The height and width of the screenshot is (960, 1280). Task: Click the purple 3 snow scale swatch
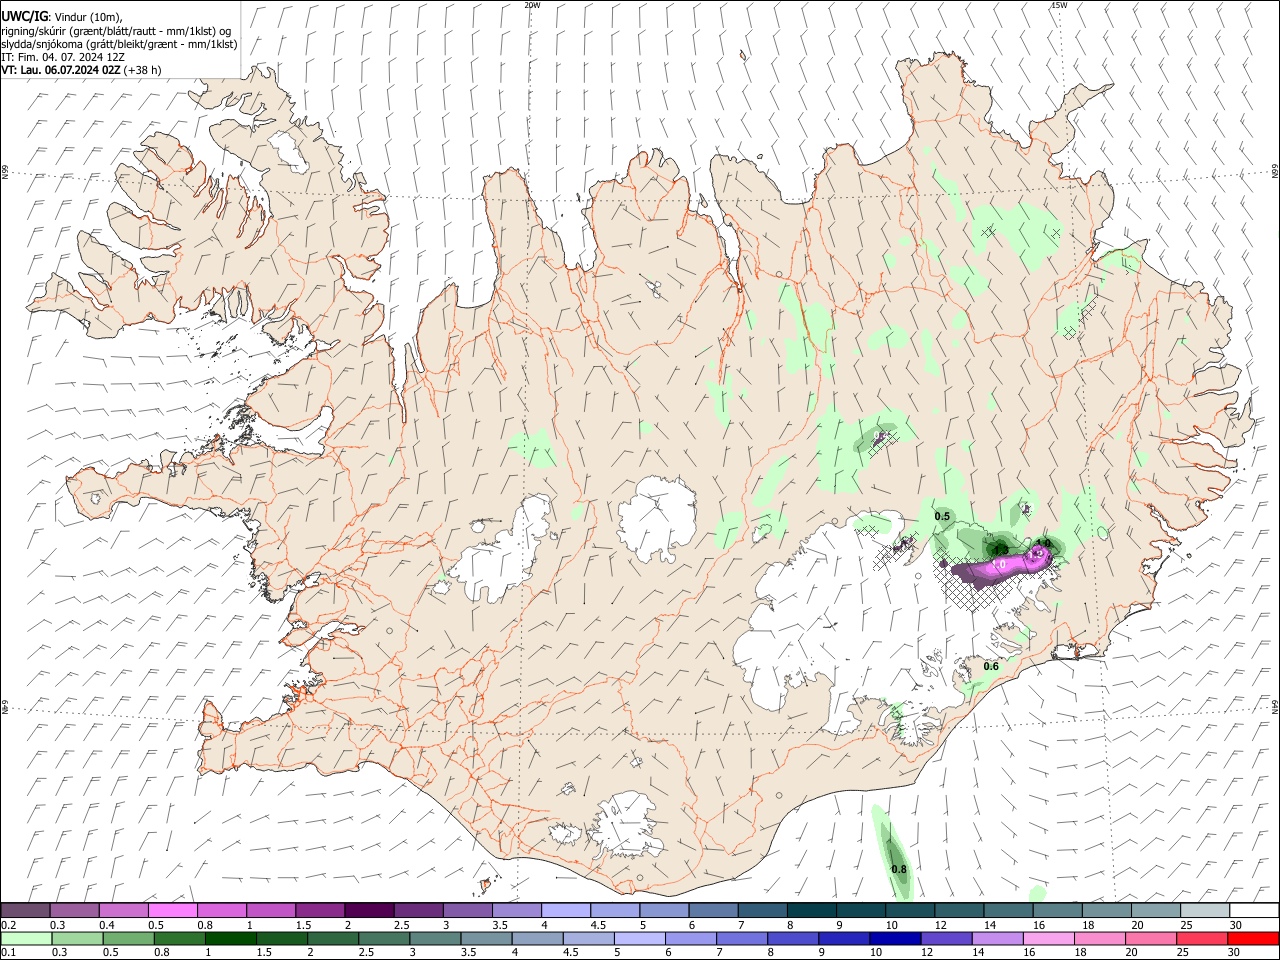pyautogui.click(x=467, y=910)
